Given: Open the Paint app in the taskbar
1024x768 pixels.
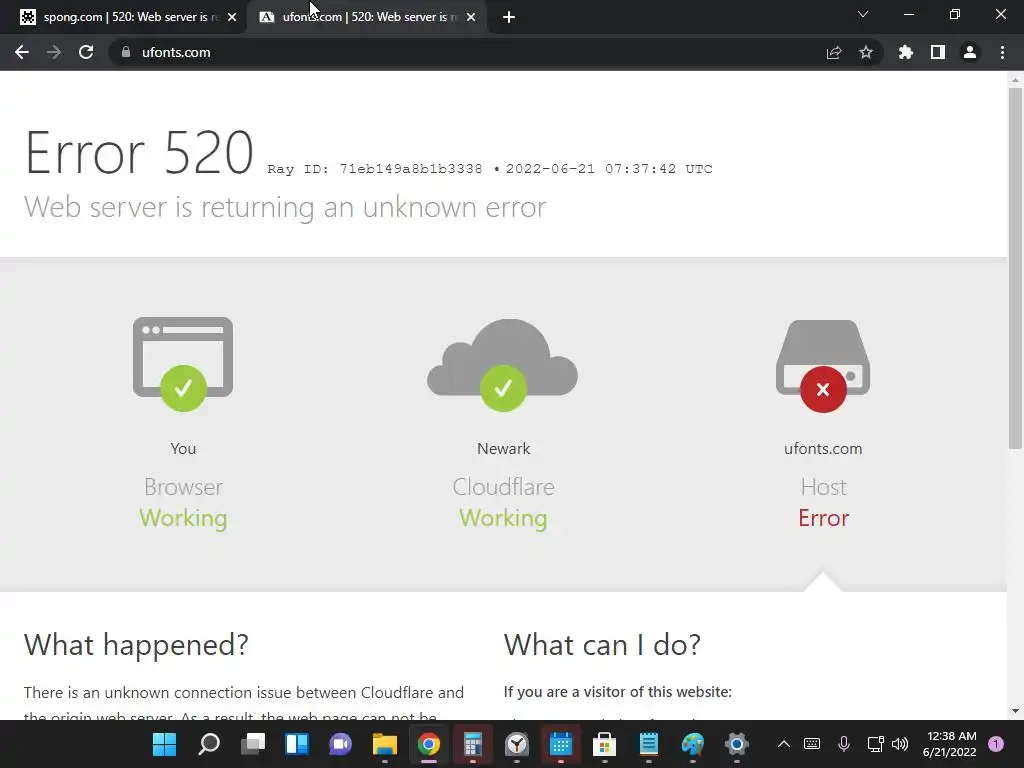Looking at the screenshot, I should (x=693, y=744).
